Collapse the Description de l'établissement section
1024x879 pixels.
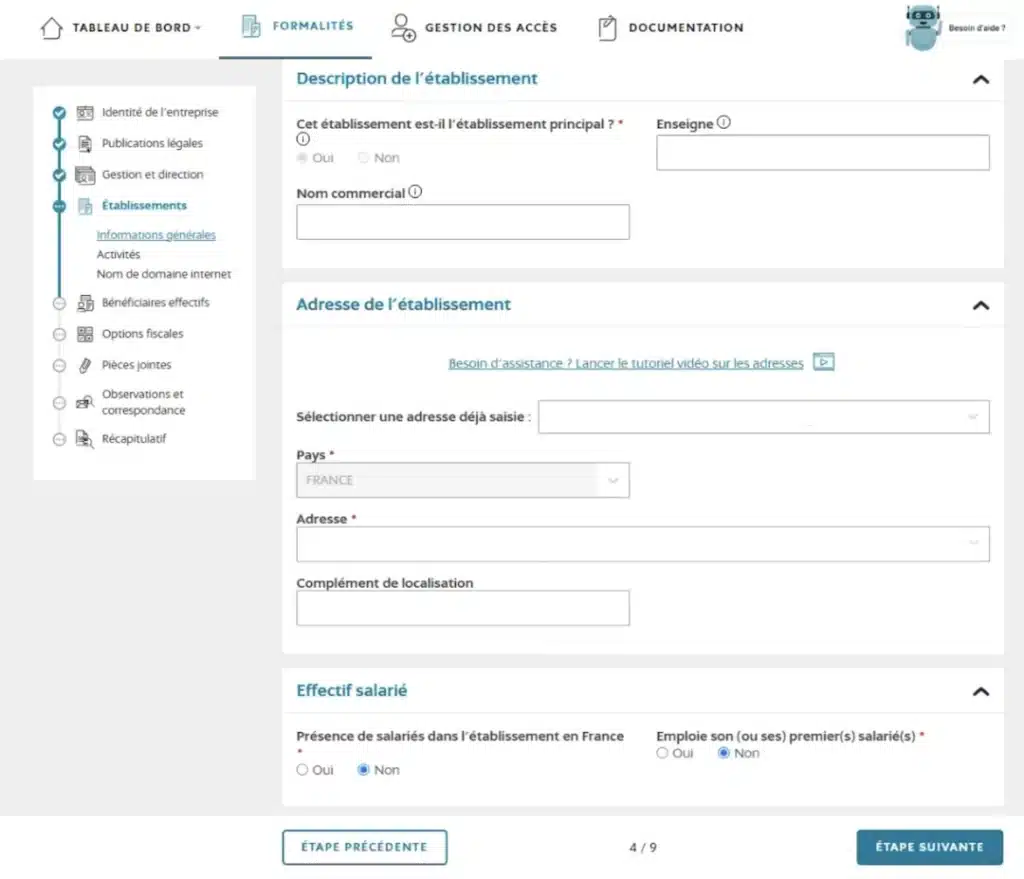coord(979,79)
